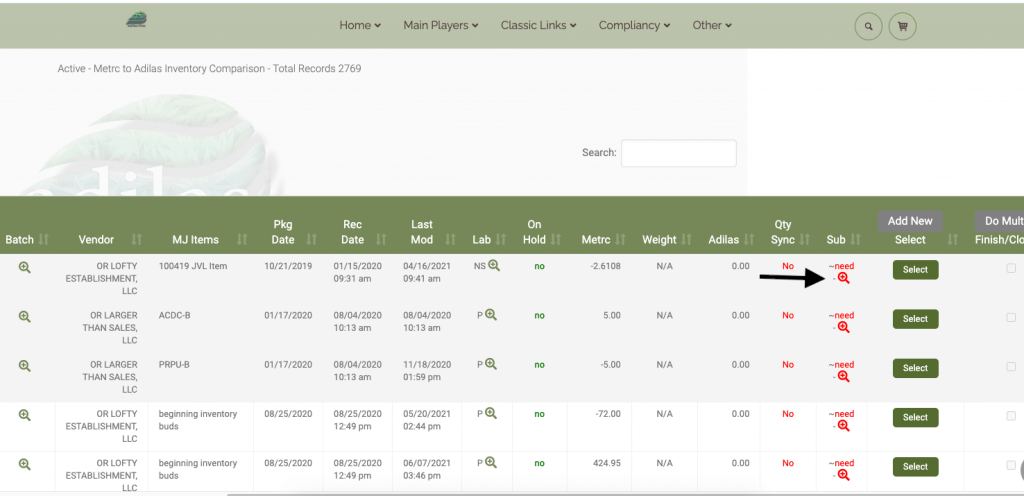This screenshot has height=496, width=1024.
Task: Click the Adilas logo in the header
Action: 136,20
